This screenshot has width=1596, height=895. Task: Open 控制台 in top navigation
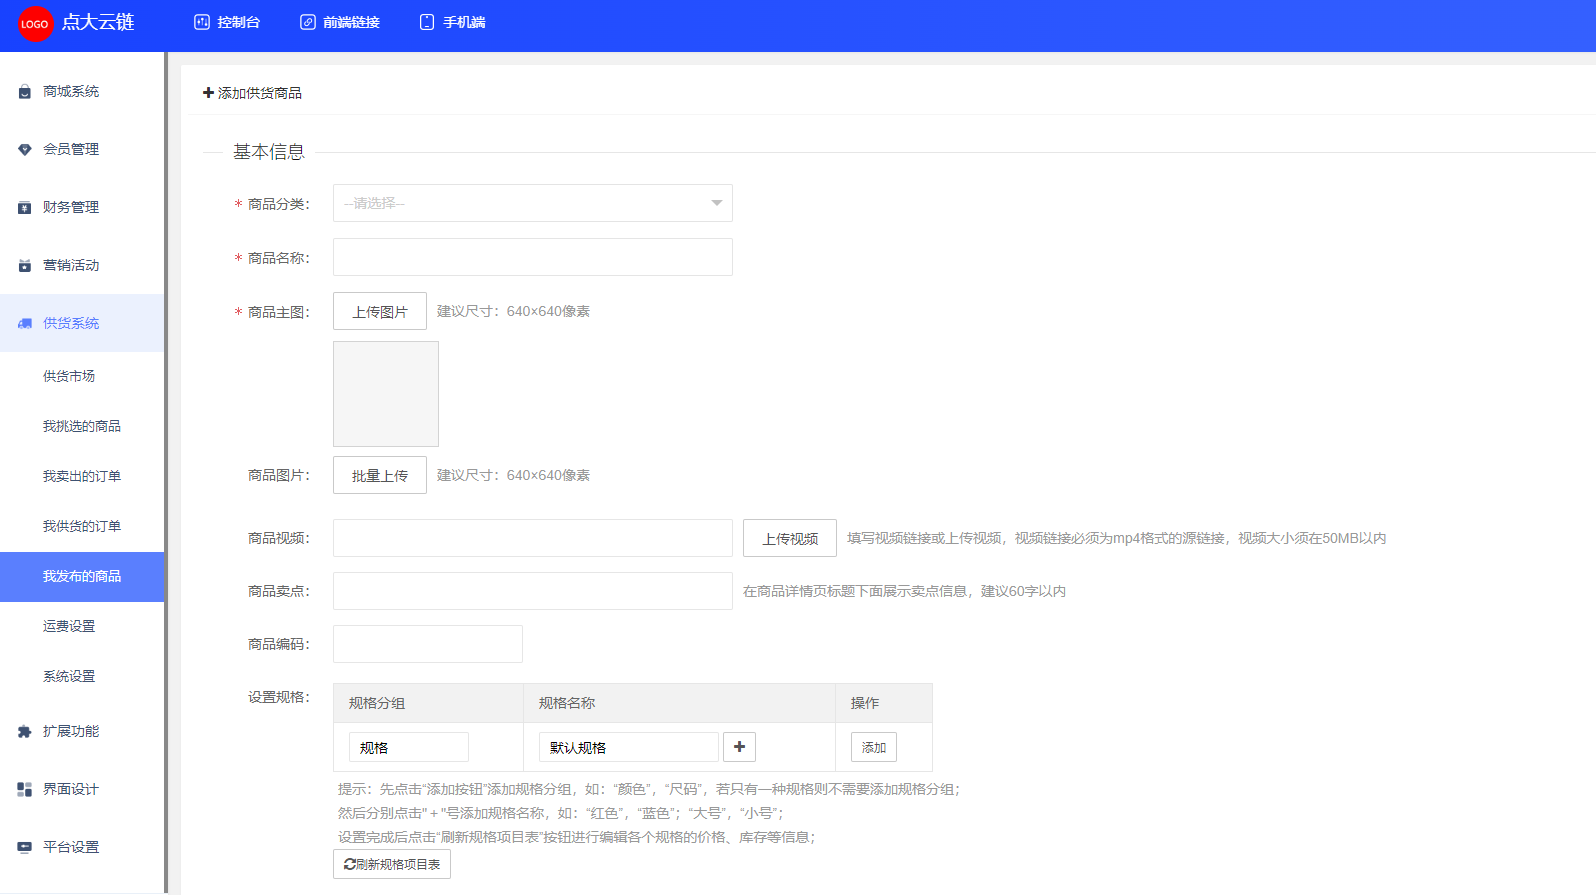coord(227,22)
